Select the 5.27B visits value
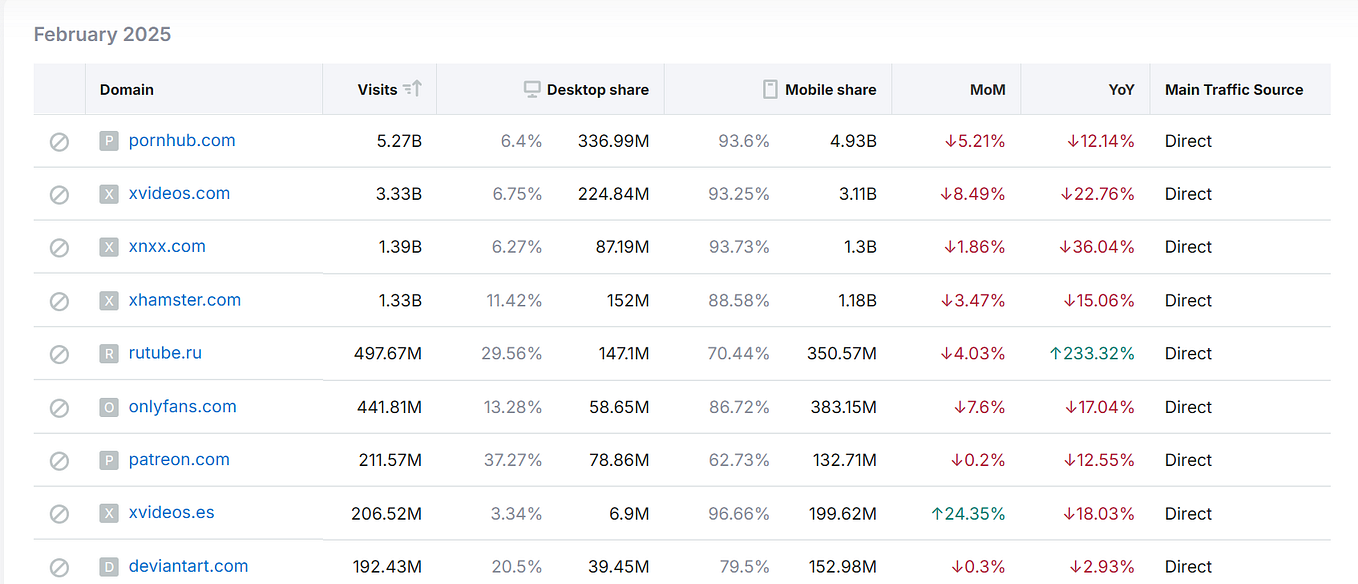This screenshot has height=584, width=1358. point(399,141)
